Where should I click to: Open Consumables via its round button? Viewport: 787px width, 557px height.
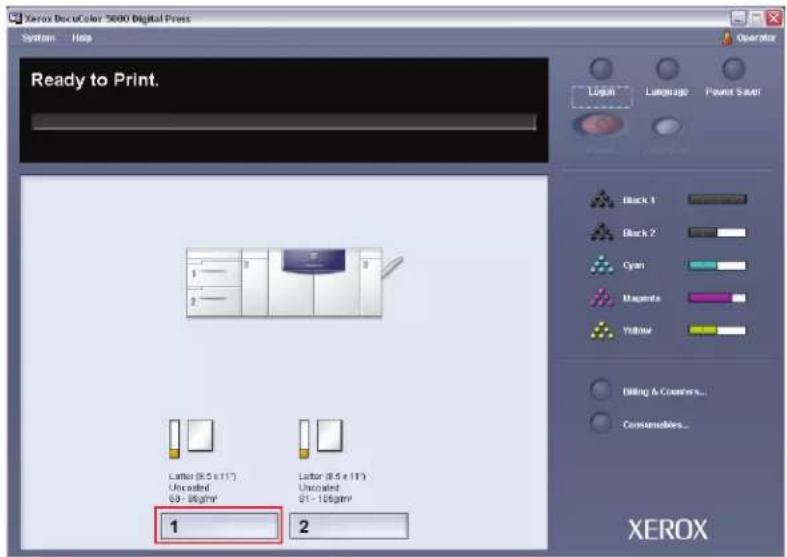click(601, 423)
